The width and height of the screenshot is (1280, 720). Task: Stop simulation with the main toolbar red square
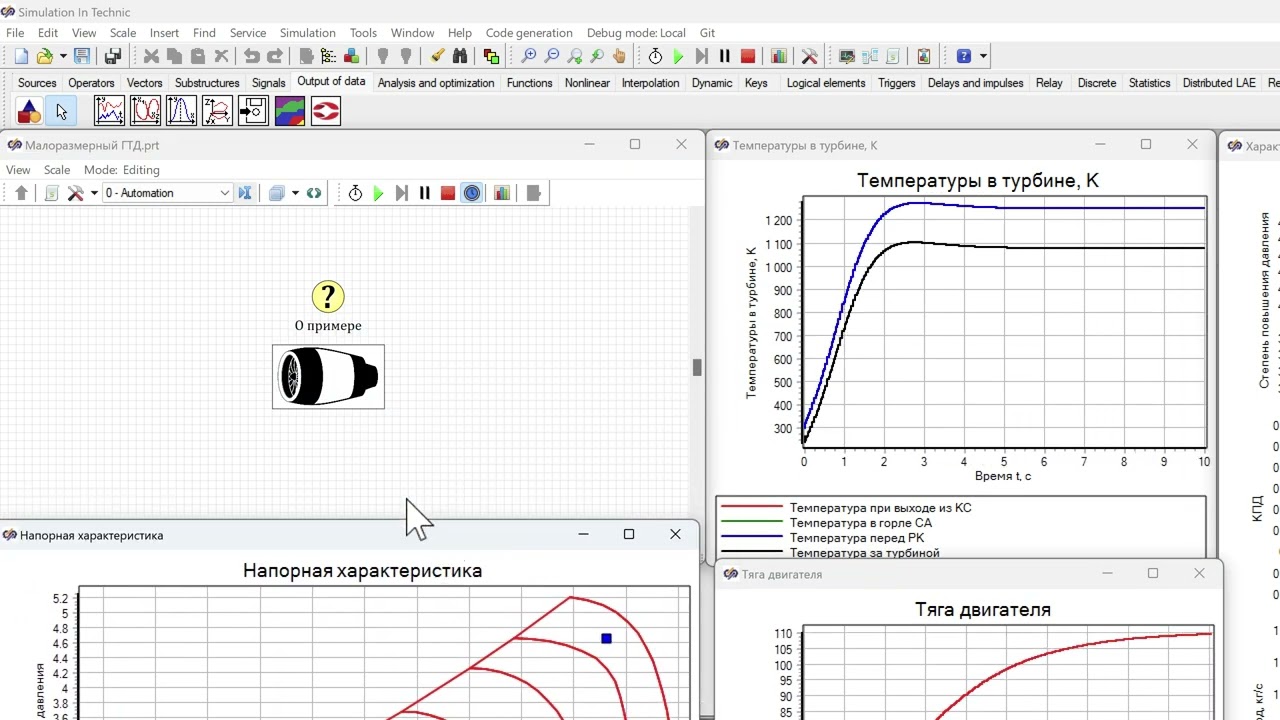pos(748,56)
